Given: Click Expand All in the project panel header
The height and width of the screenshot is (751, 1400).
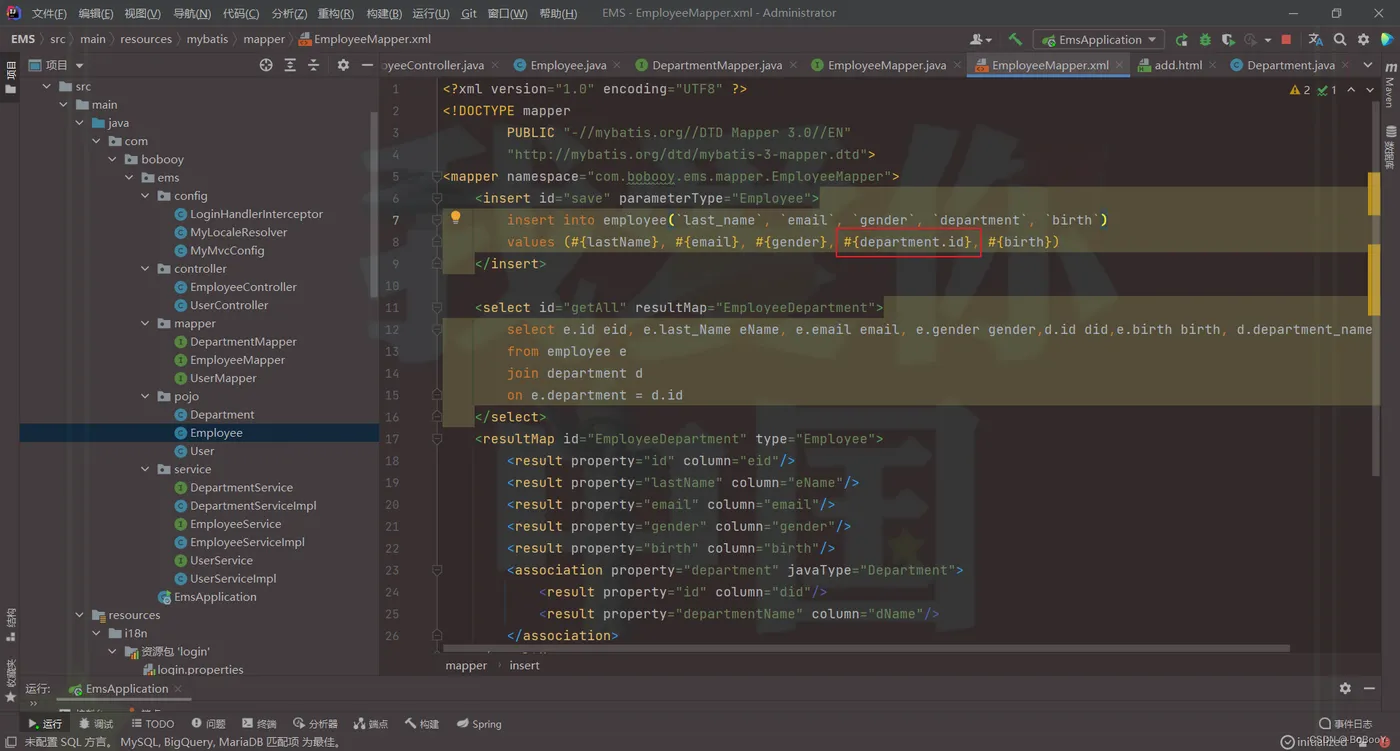Looking at the screenshot, I should 290,65.
